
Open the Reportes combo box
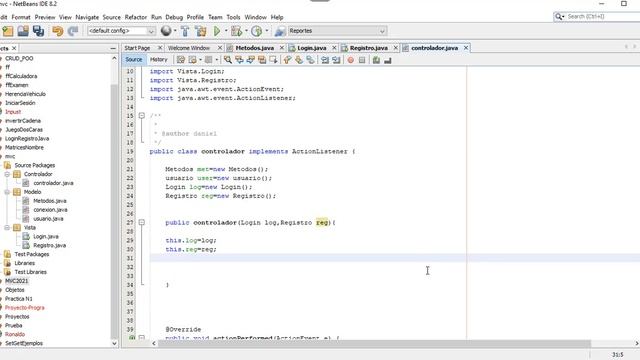337,31
